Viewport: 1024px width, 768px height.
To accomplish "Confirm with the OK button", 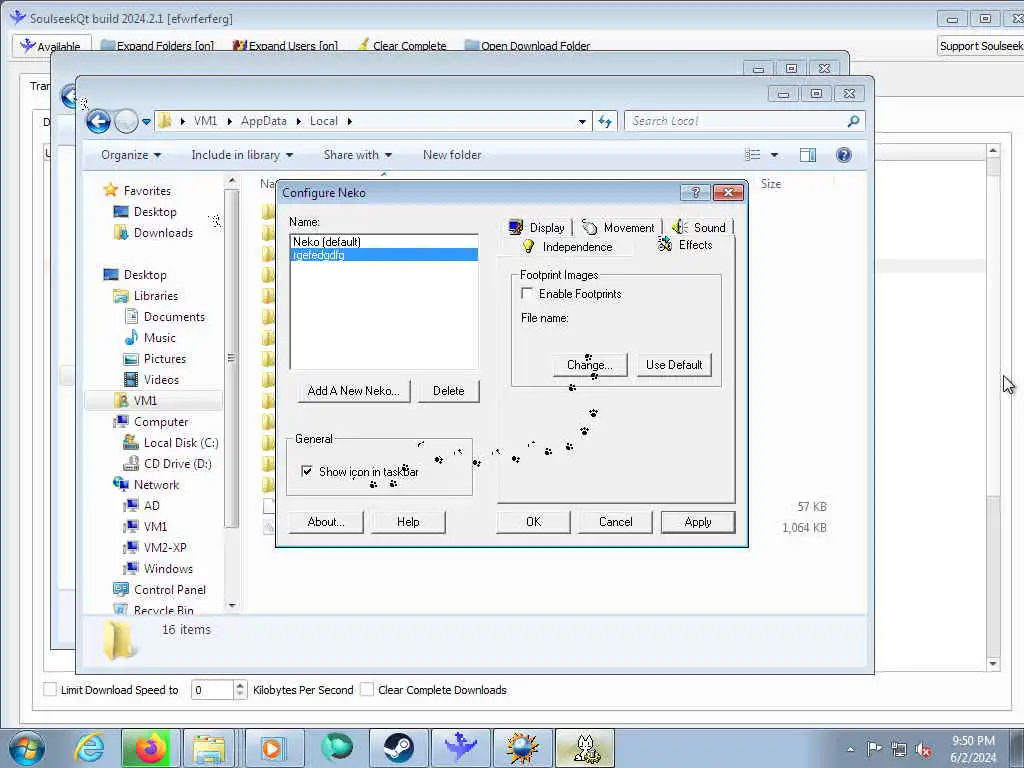I will pos(534,522).
